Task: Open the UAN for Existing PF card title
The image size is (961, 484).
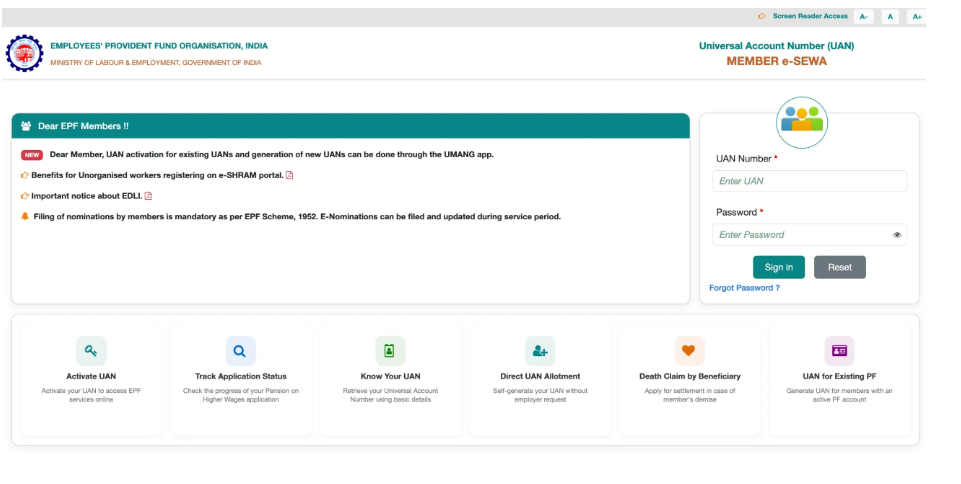Action: [839, 376]
